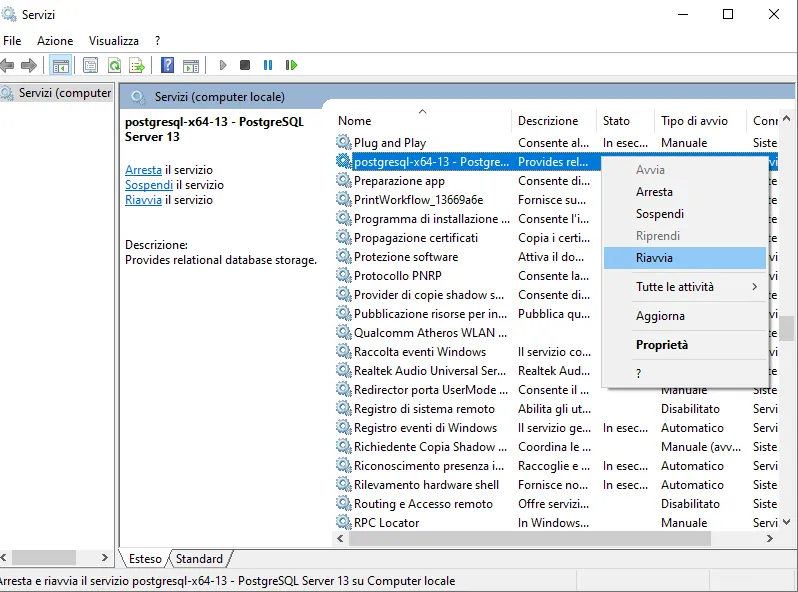798x592 pixels.
Task: Choose Aggiorna in the context menu
Action: pos(685,316)
